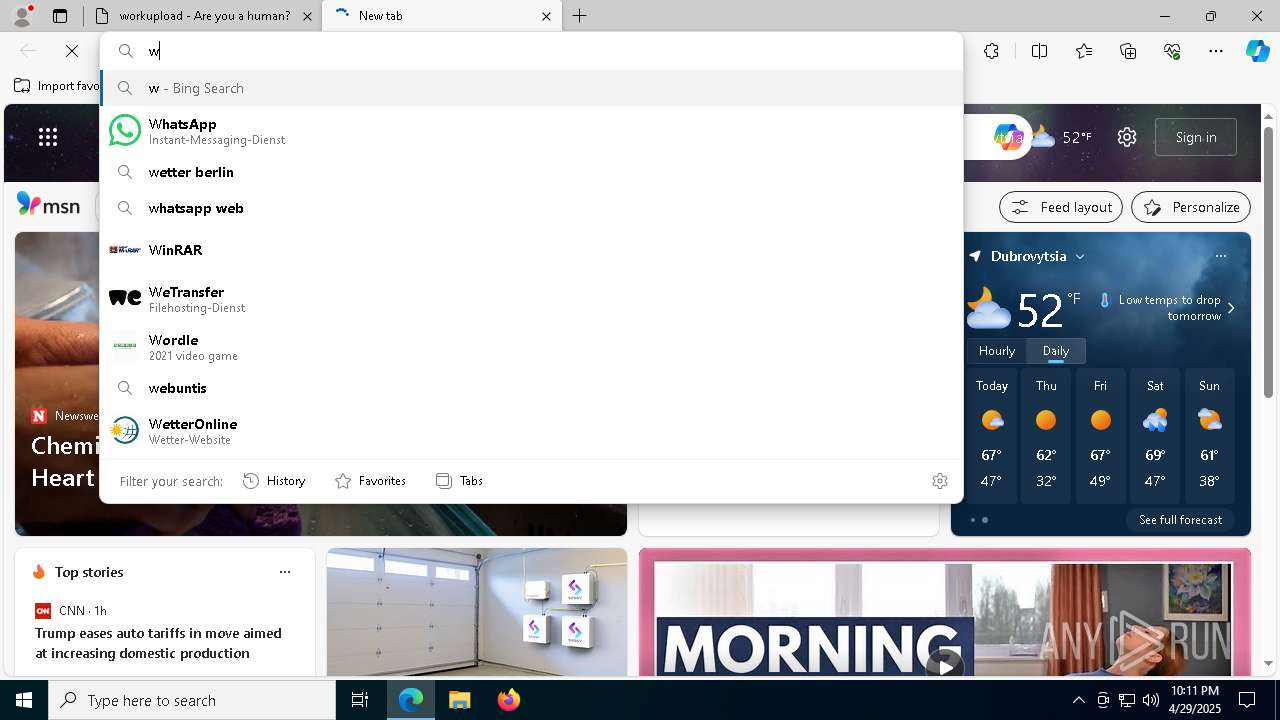
Task: Expand Dubrovytsia location dropdown
Action: tap(1080, 257)
